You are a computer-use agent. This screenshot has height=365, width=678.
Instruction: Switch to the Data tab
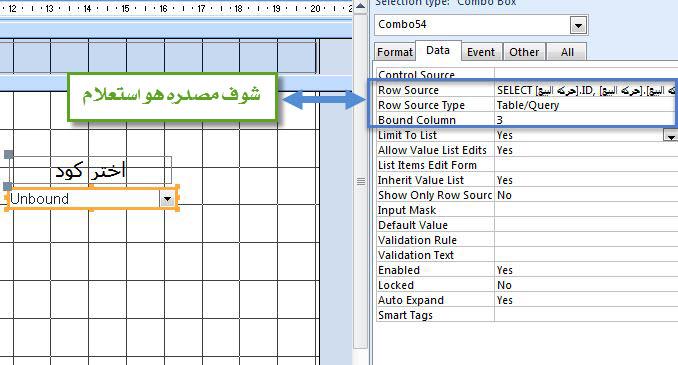pos(438,51)
